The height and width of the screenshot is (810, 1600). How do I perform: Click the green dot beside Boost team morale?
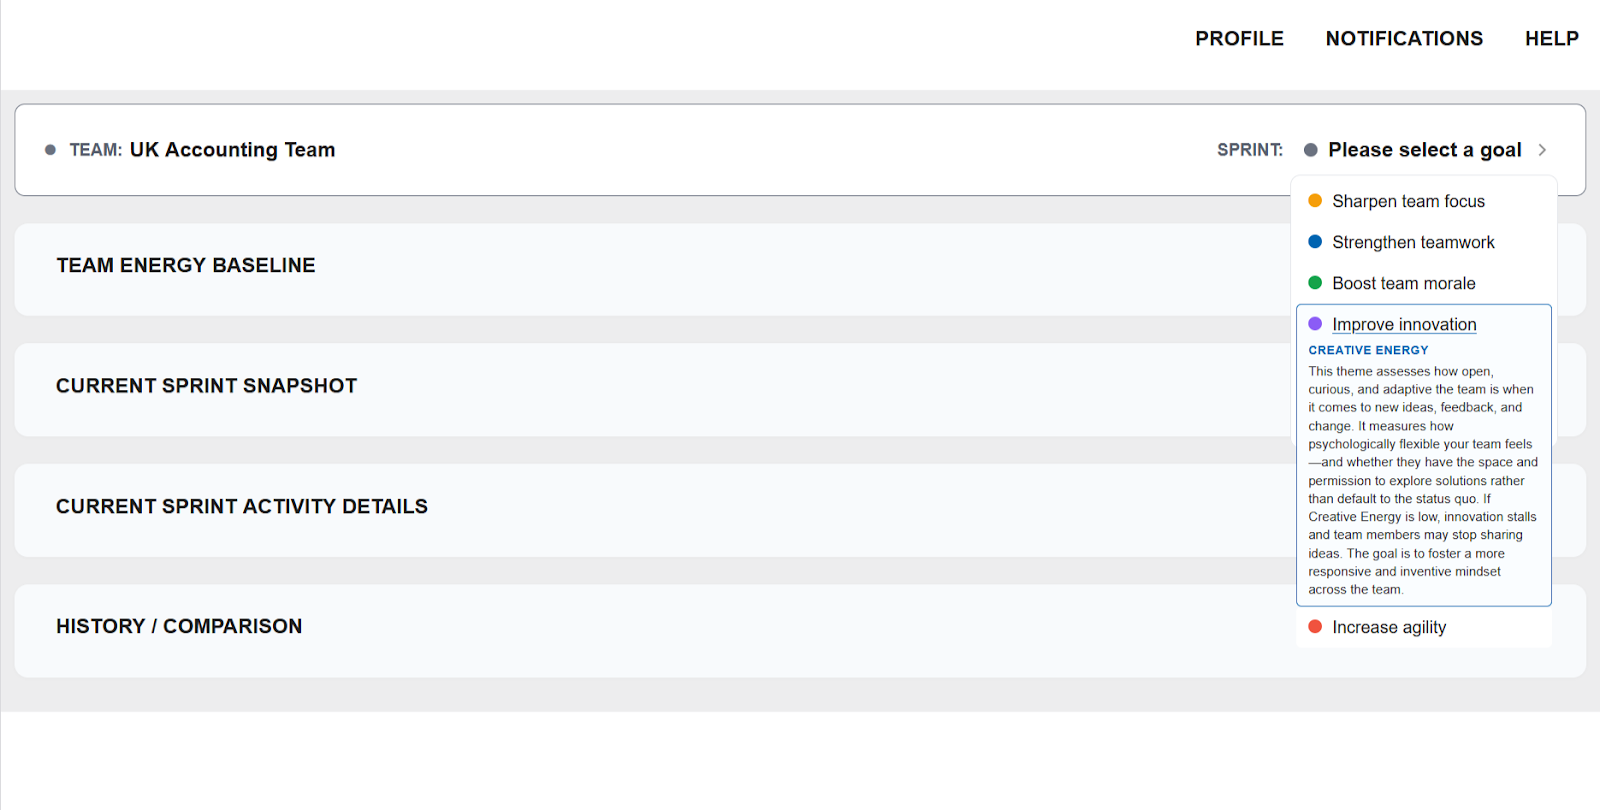pos(1315,283)
